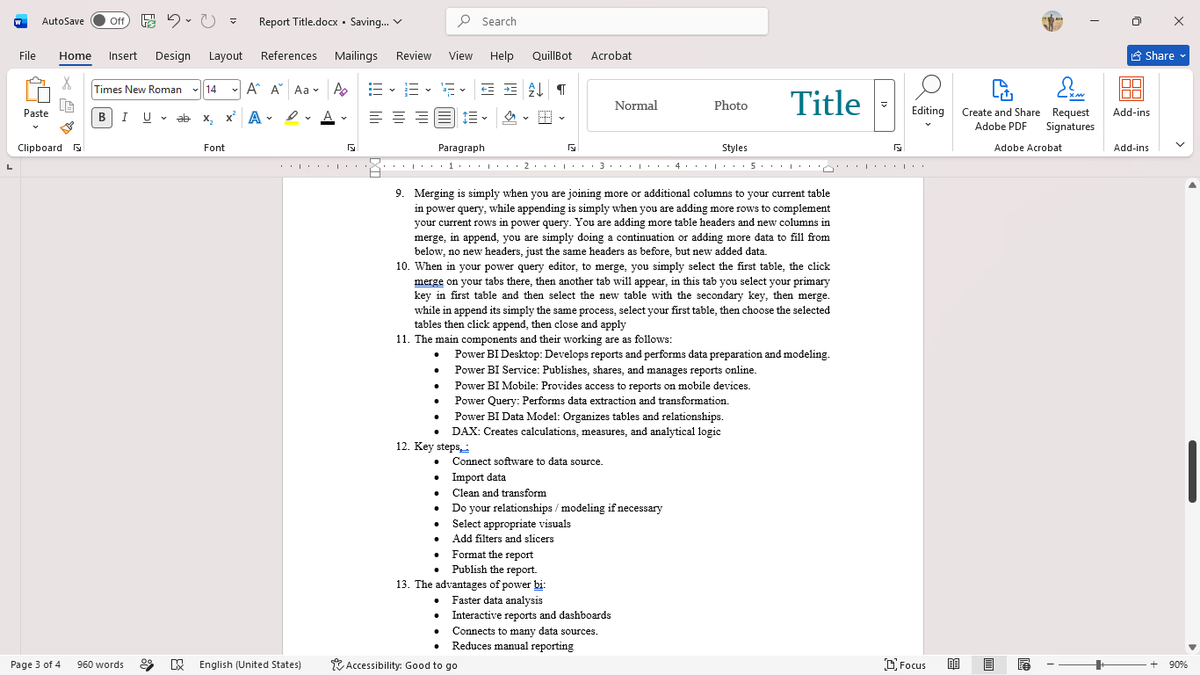Align text right

(x=420, y=118)
